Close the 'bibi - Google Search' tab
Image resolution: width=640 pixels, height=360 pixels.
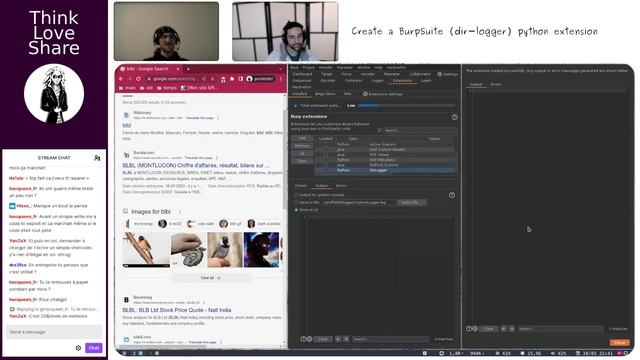[178, 69]
